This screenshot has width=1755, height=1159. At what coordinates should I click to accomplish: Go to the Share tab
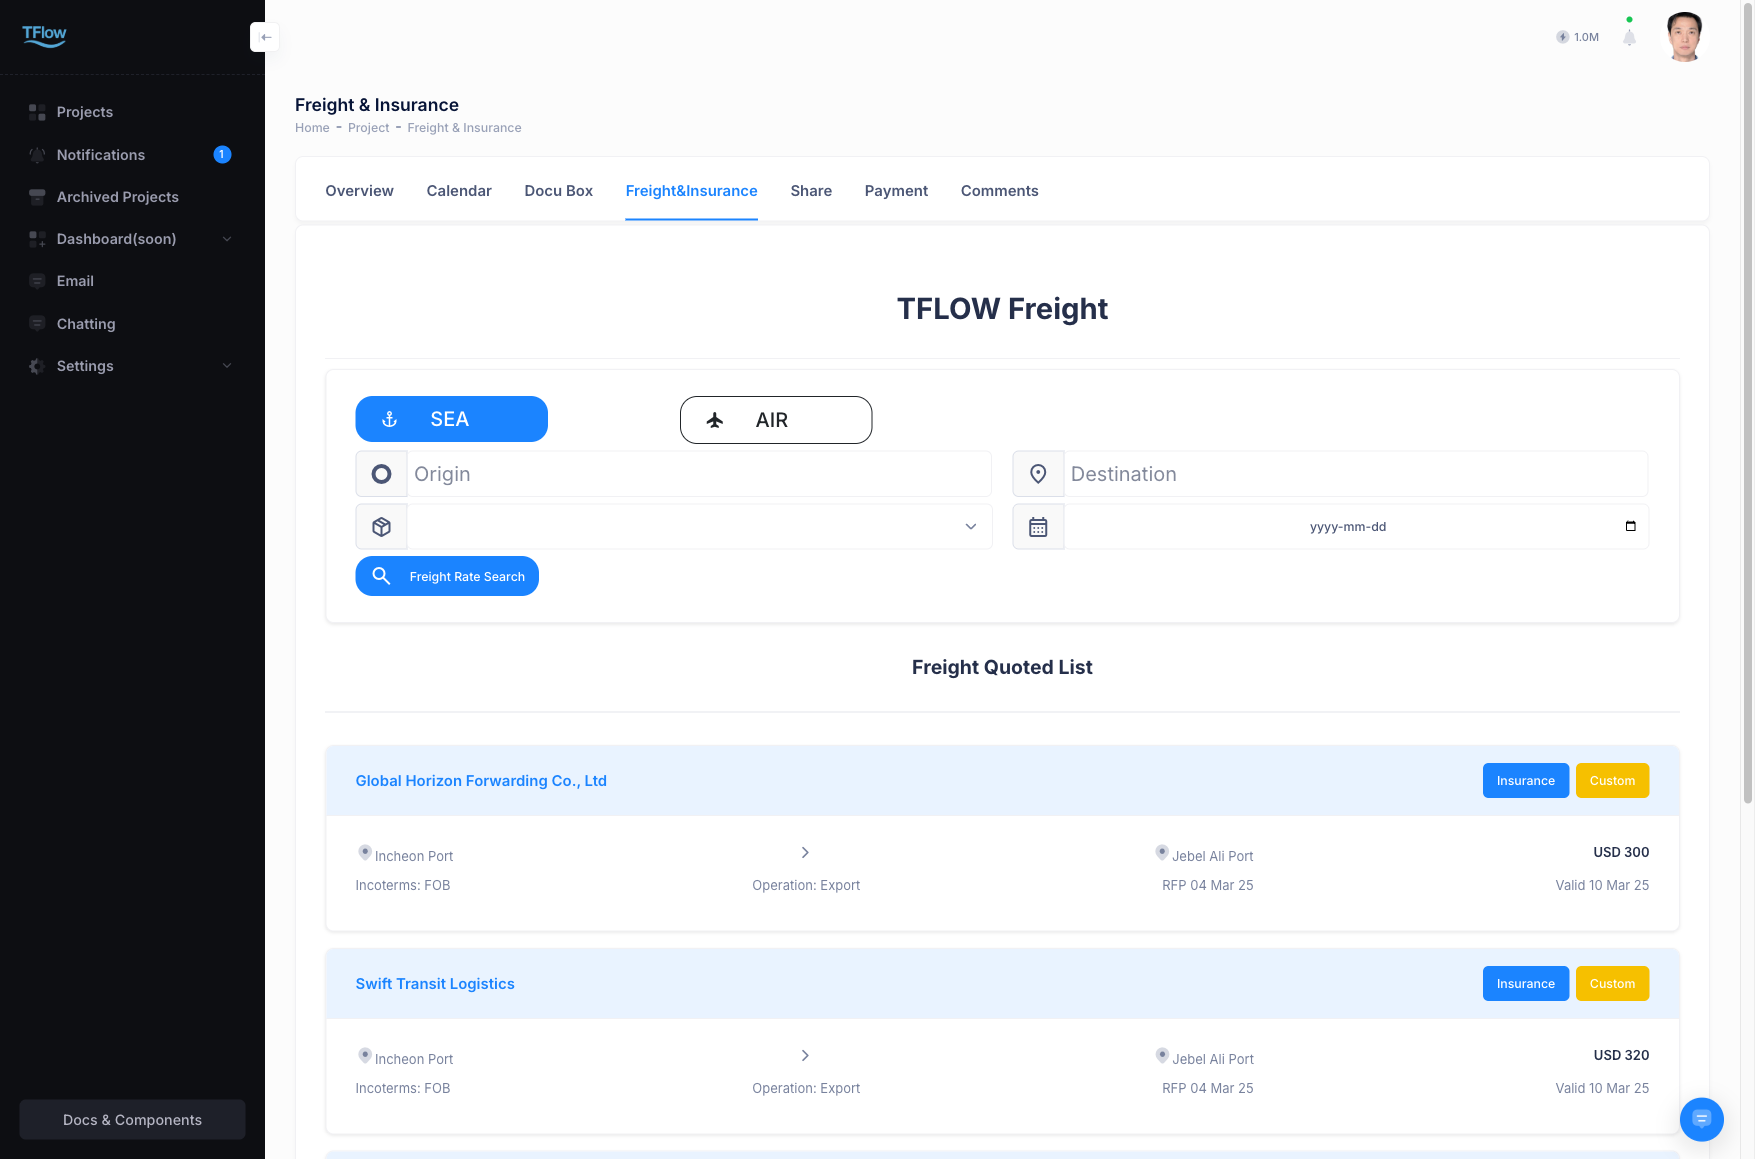click(811, 191)
